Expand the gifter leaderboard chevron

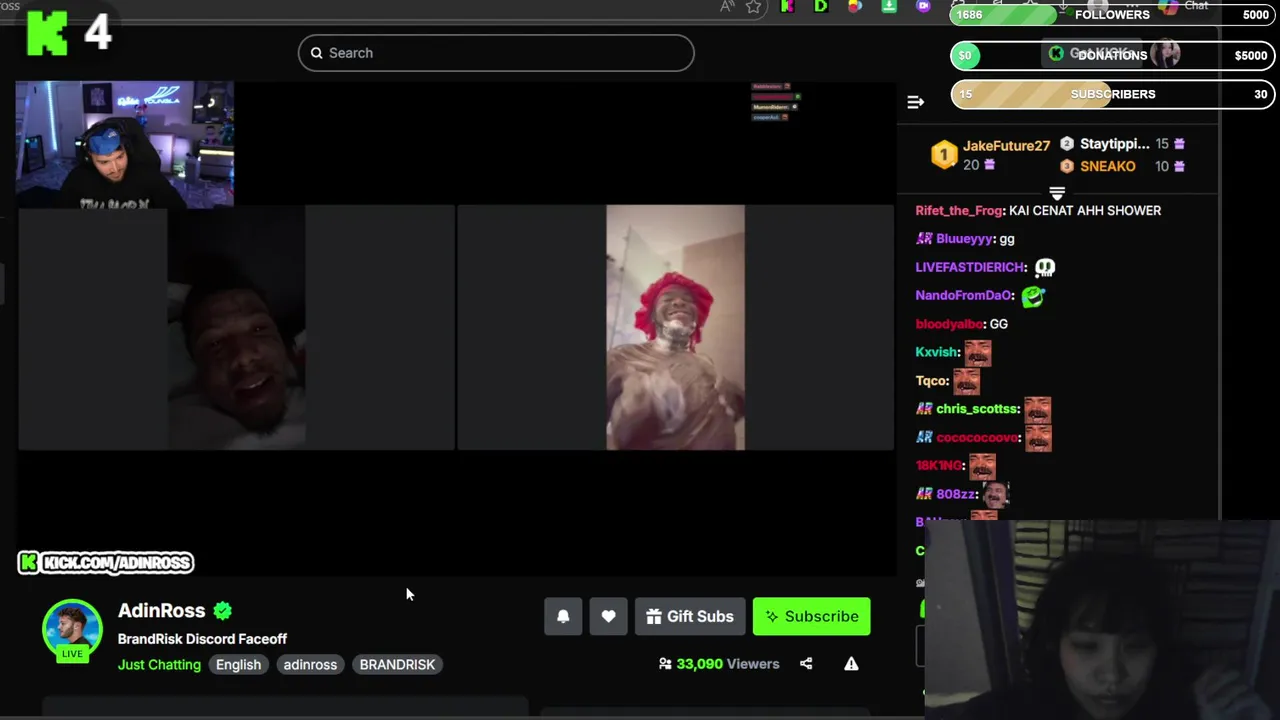click(x=1057, y=192)
